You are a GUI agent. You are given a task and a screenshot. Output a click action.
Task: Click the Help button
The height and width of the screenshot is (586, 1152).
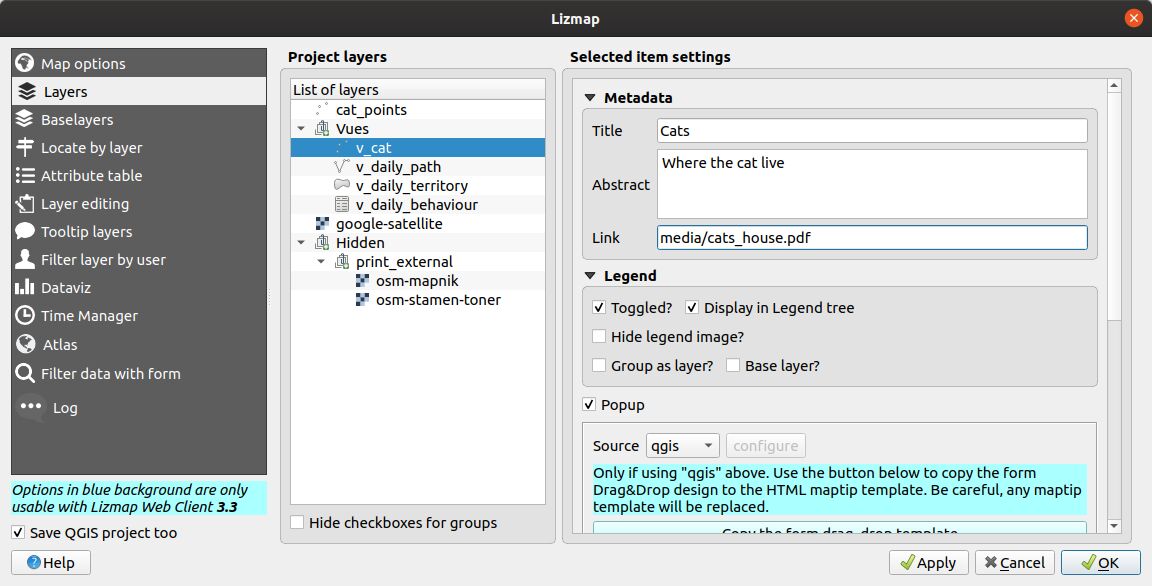[x=51, y=563]
